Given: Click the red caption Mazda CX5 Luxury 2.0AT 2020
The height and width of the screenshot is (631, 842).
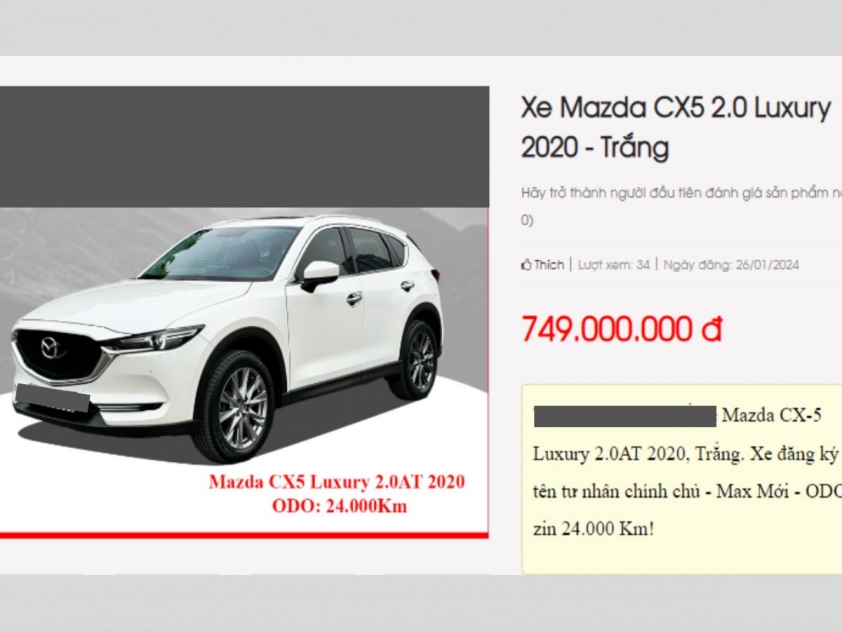Looking at the screenshot, I should click(x=337, y=482).
